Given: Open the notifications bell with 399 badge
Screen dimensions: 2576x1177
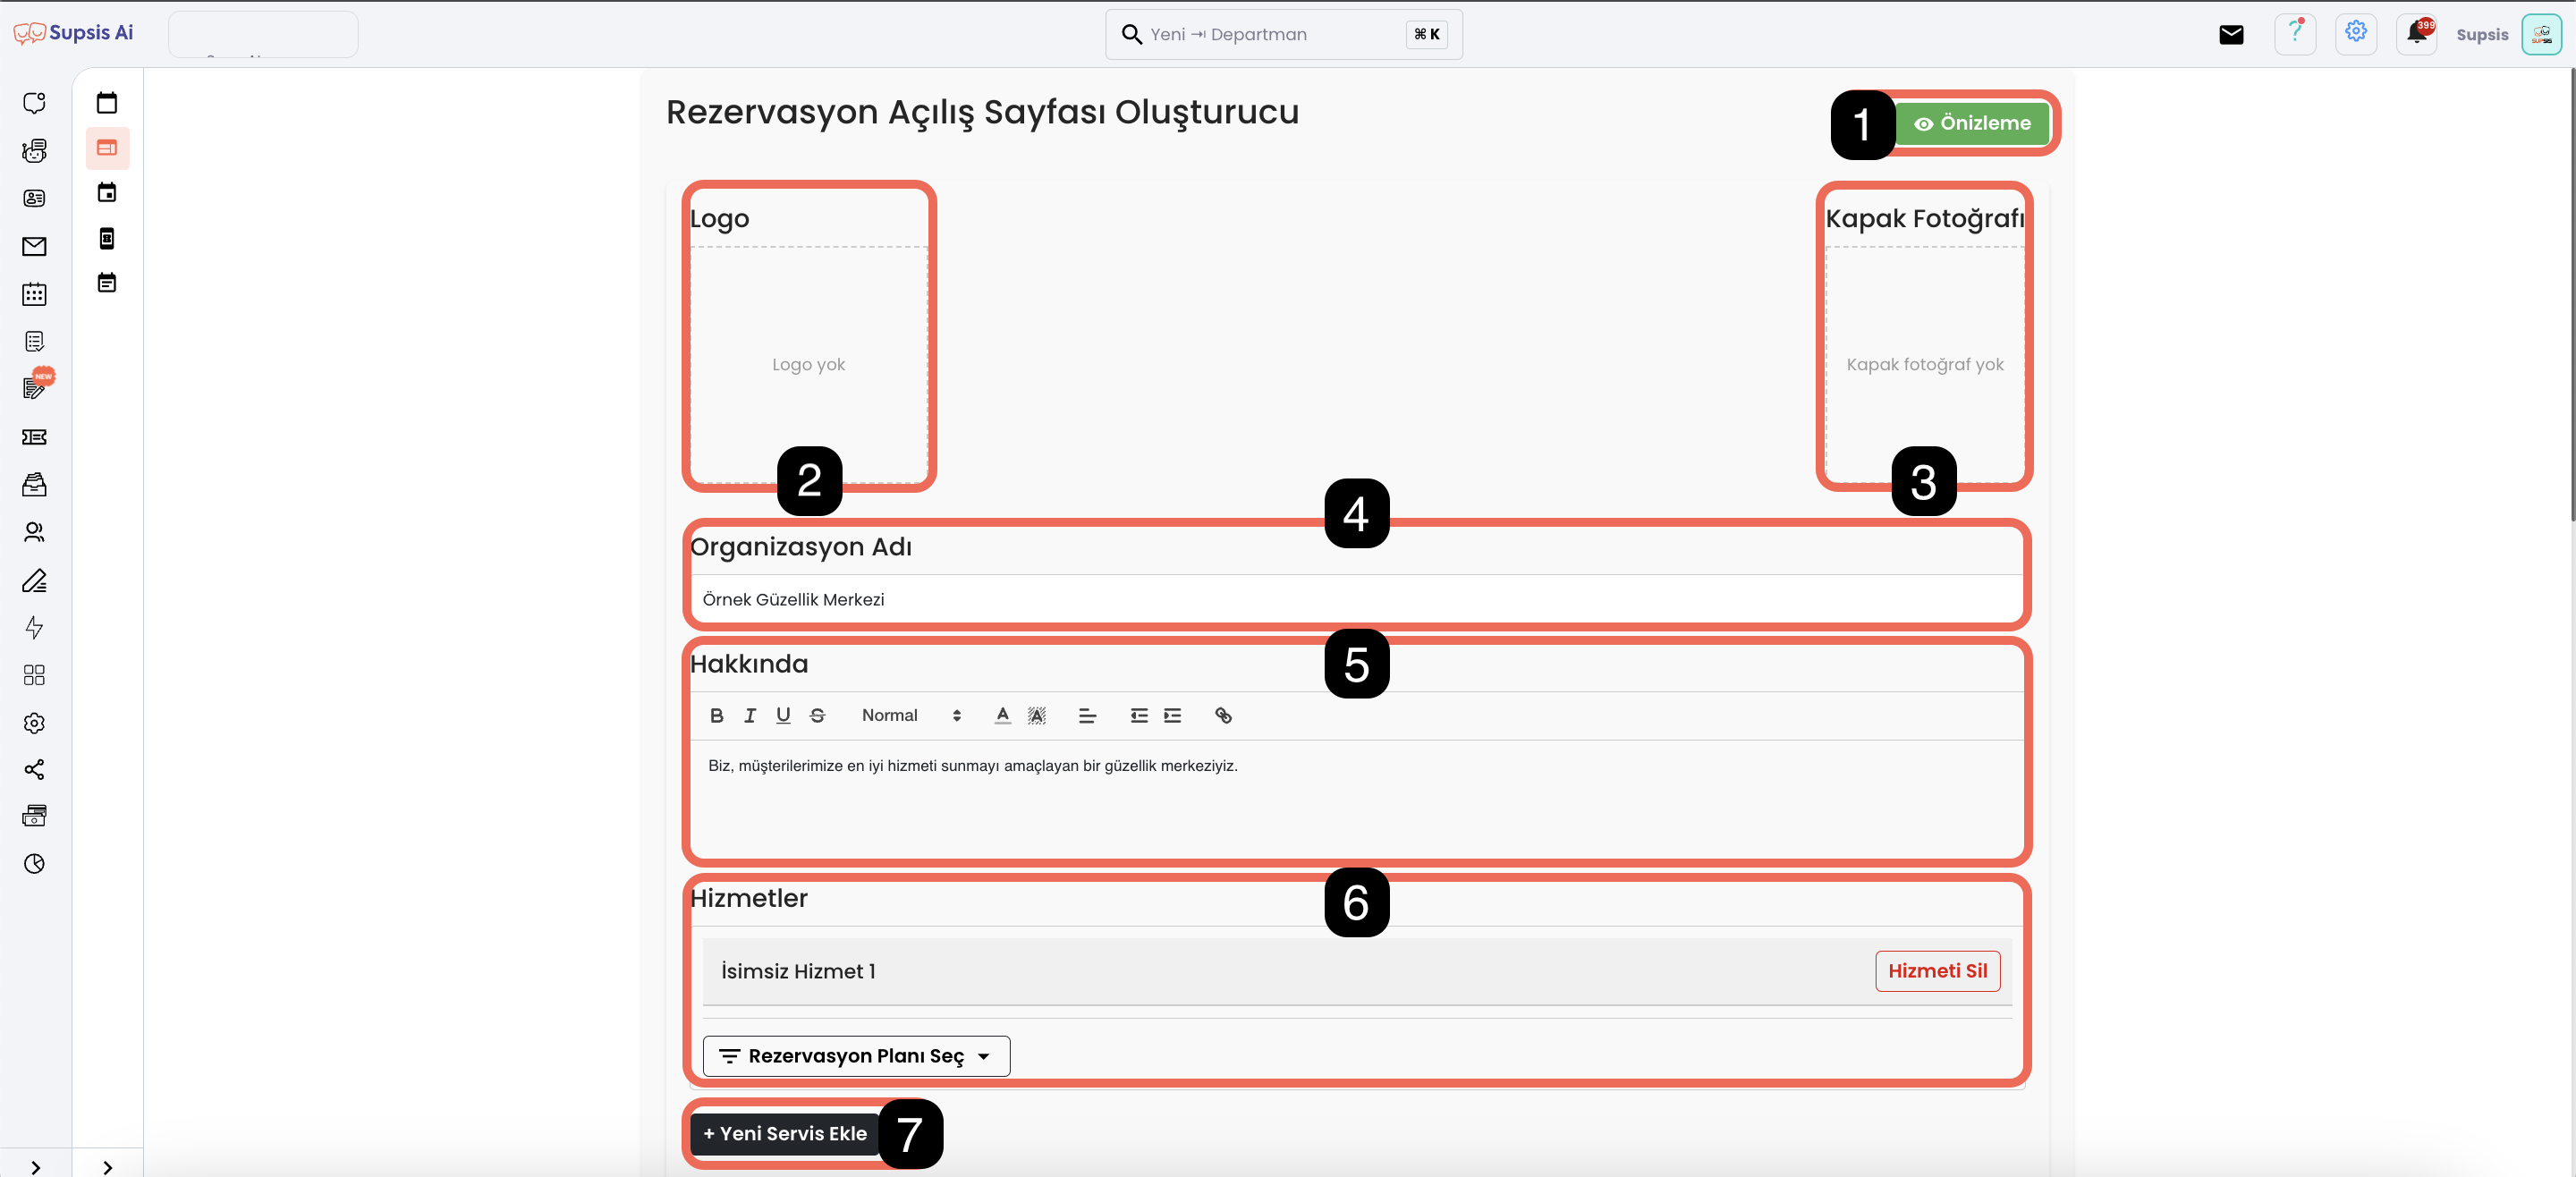Looking at the screenshot, I should tap(2417, 34).
